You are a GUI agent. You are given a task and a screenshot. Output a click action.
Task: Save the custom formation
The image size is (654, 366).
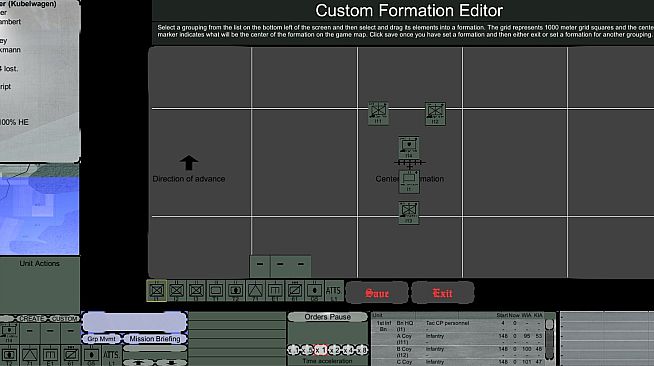pyautogui.click(x=377, y=293)
